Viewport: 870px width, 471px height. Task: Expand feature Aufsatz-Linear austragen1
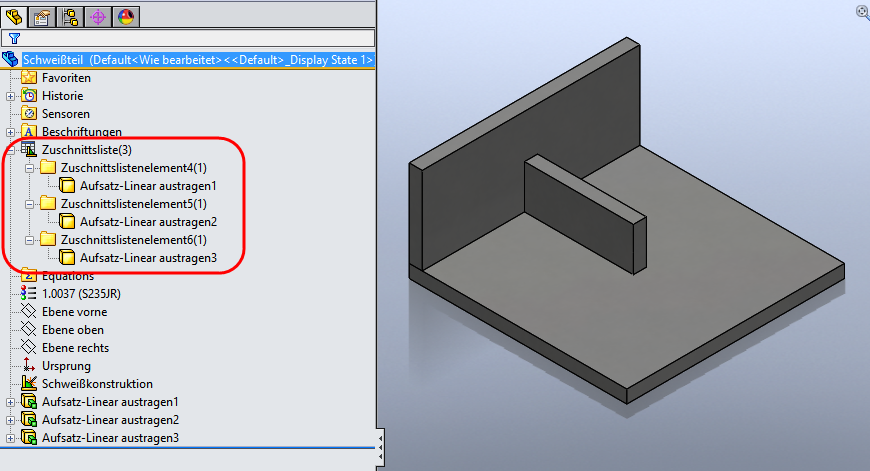coord(11,403)
